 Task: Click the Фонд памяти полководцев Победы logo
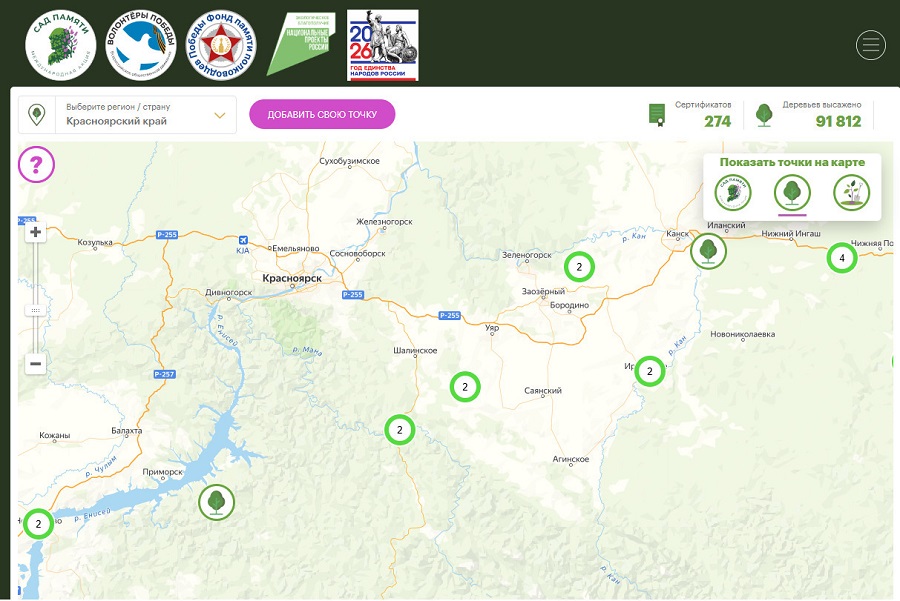pyautogui.click(x=222, y=45)
